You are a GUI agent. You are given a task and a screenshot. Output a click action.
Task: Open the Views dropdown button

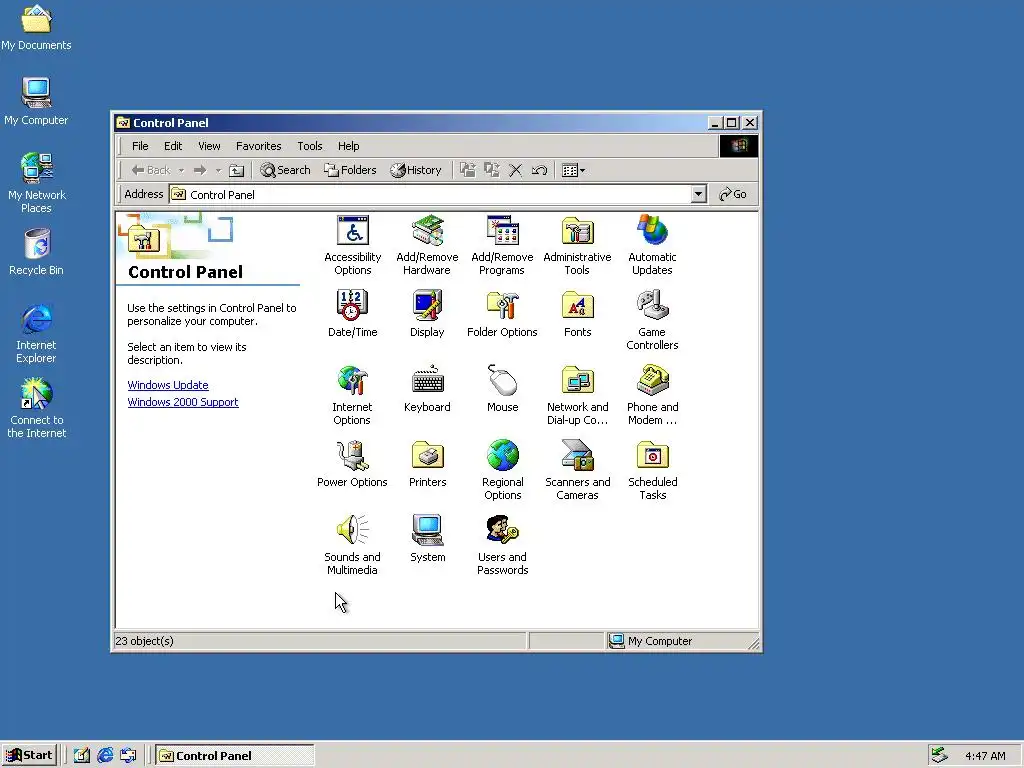point(573,170)
